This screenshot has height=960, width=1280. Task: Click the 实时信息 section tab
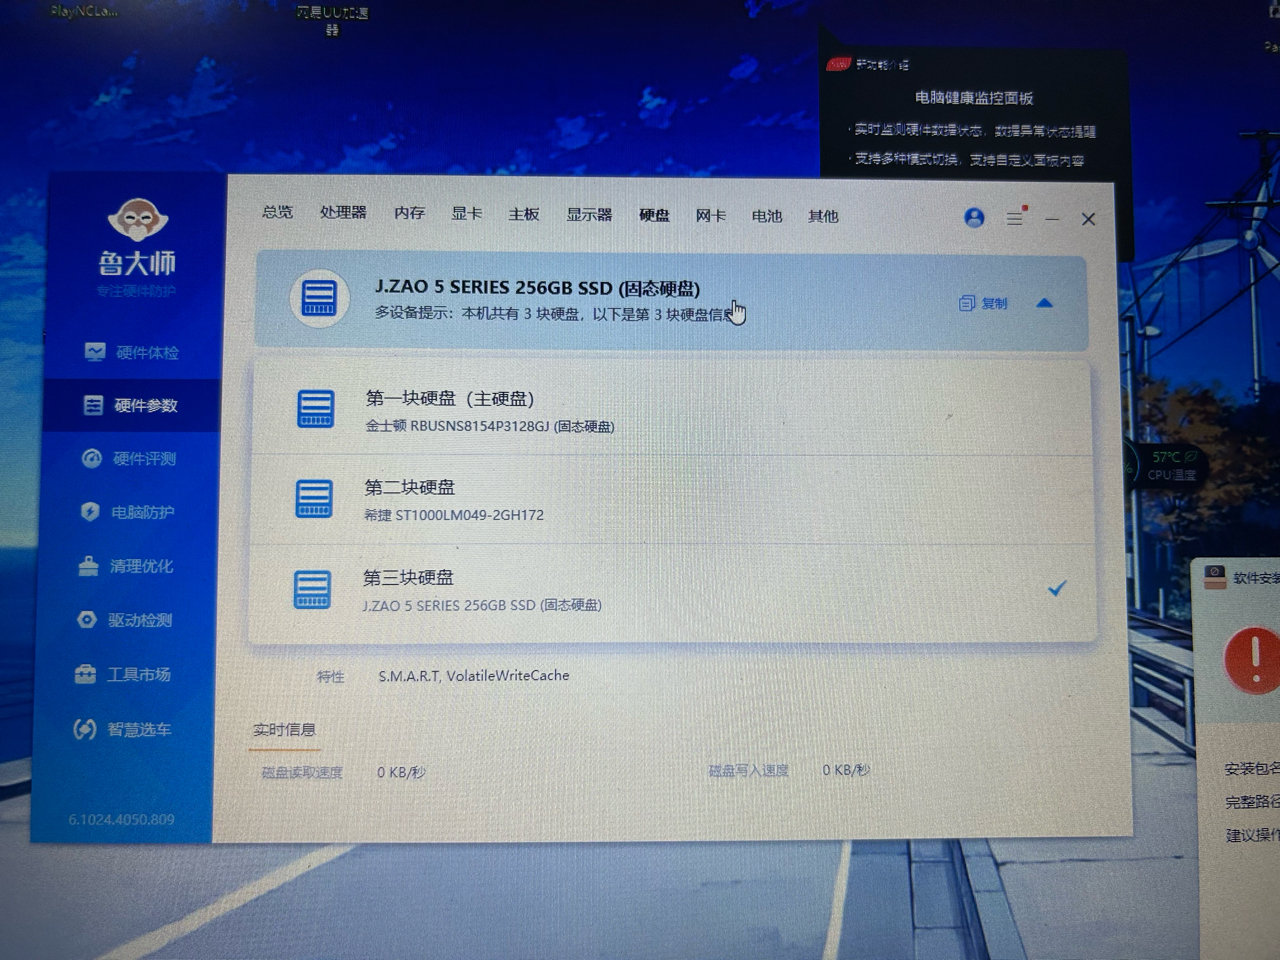coord(284,730)
